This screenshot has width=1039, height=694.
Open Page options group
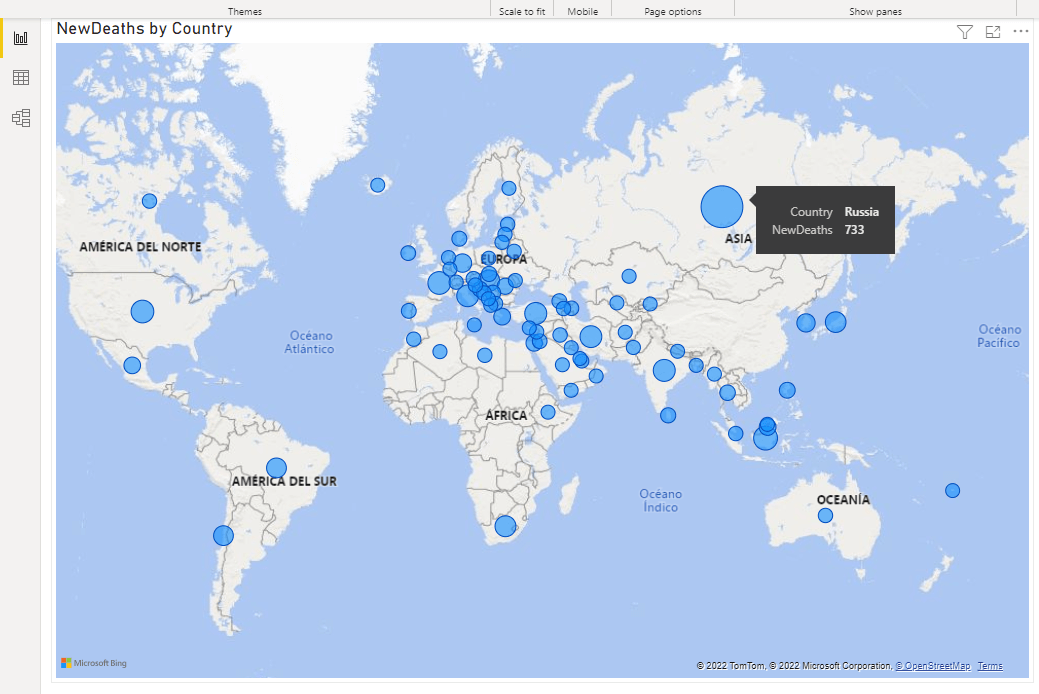pyautogui.click(x=673, y=11)
